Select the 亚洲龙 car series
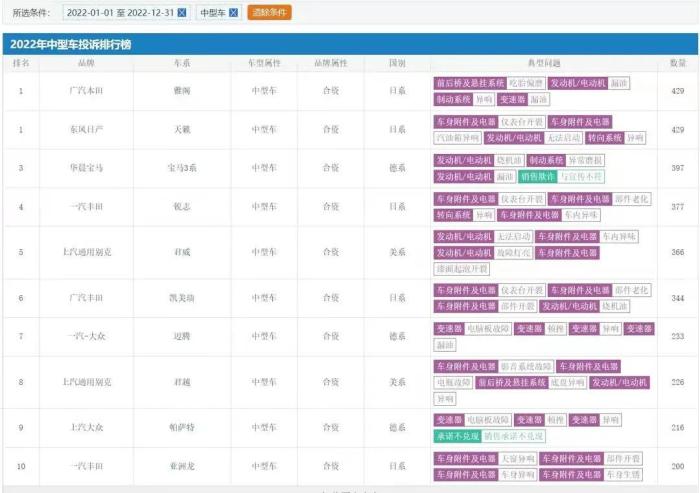700x493 pixels. pos(182,466)
